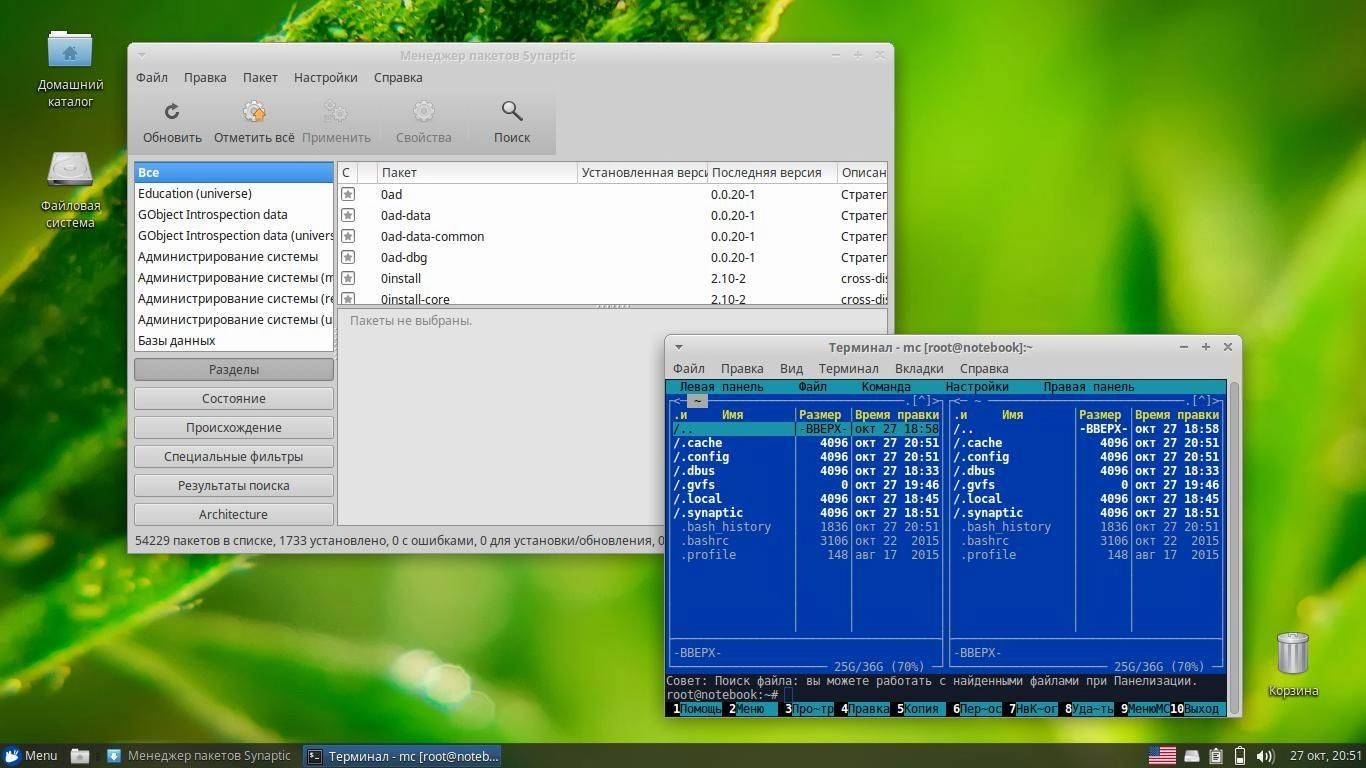The image size is (1366, 768).
Task: Click the Результаты поиска button
Action: [234, 485]
